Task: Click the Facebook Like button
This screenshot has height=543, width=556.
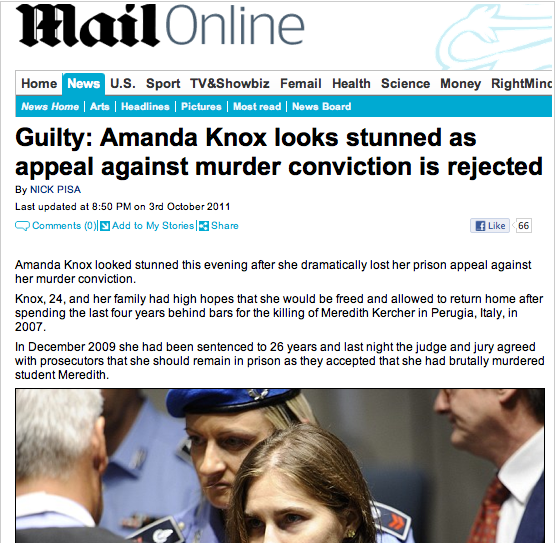Action: coord(490,226)
